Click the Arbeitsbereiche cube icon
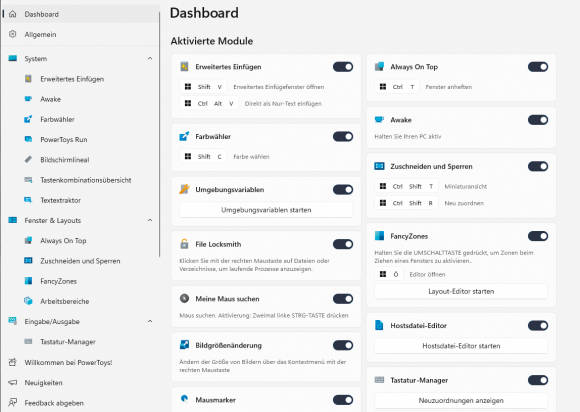This screenshot has width=580, height=412. pos(28,301)
